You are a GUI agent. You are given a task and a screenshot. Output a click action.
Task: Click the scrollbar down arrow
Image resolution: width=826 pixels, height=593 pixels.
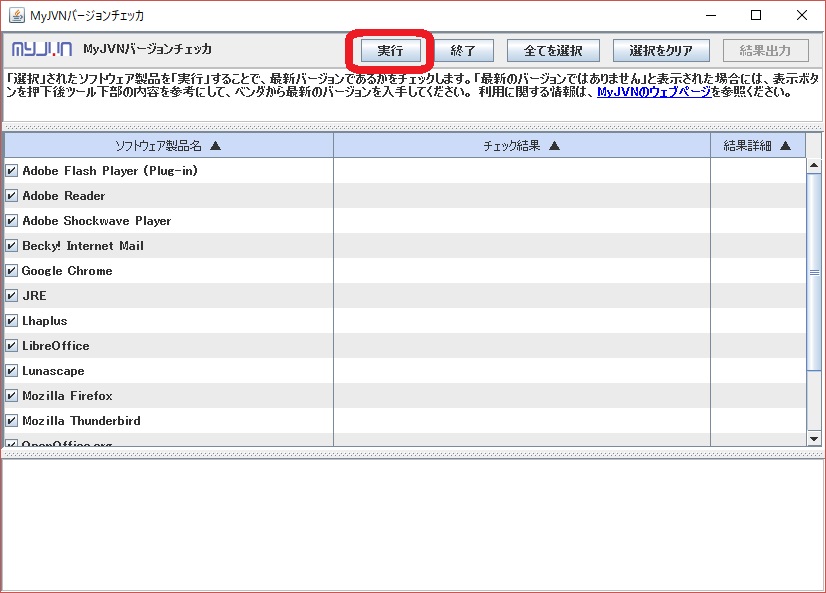pyautogui.click(x=814, y=439)
